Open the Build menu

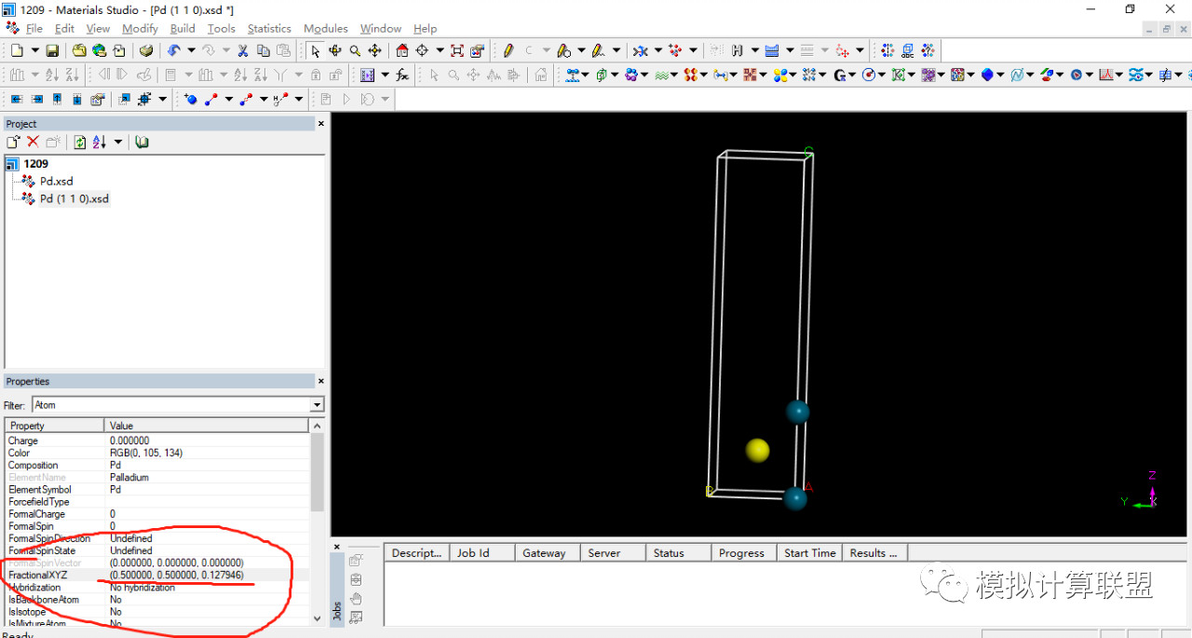pyautogui.click(x=182, y=29)
